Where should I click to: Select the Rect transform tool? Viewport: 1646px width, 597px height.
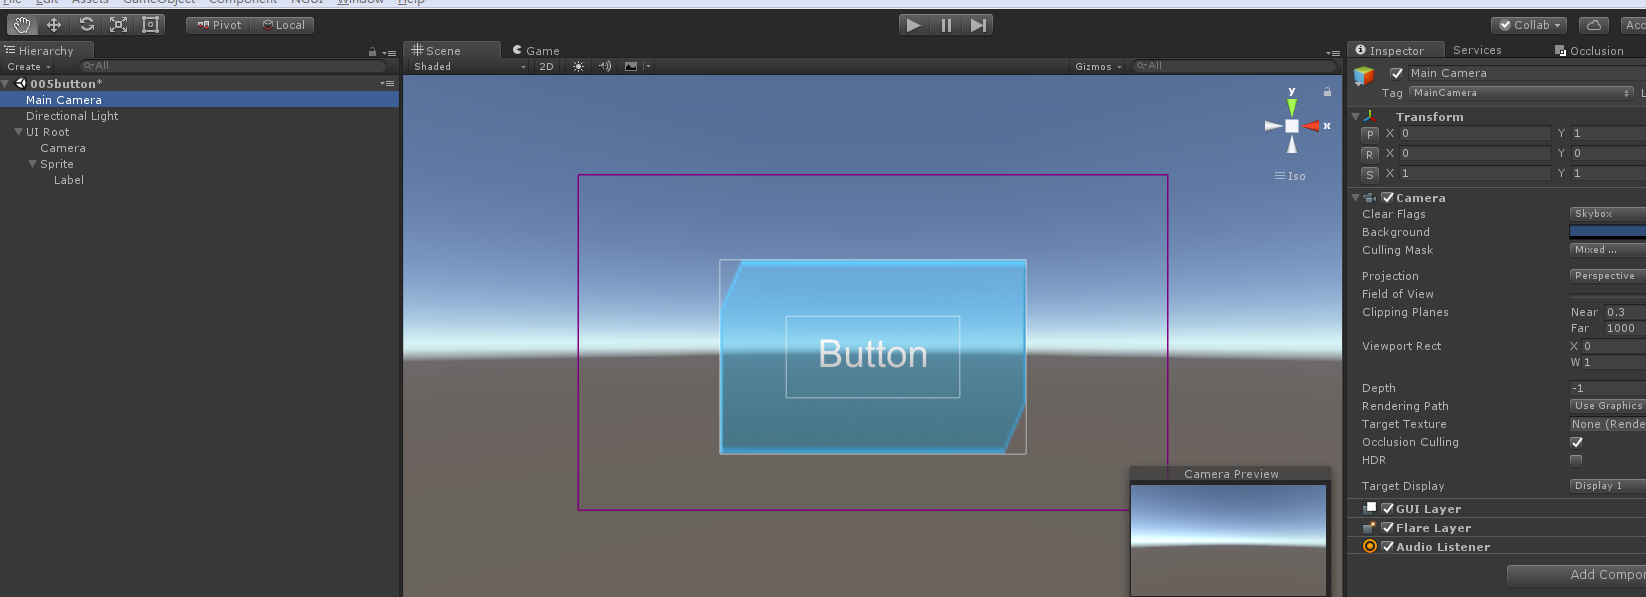151,25
